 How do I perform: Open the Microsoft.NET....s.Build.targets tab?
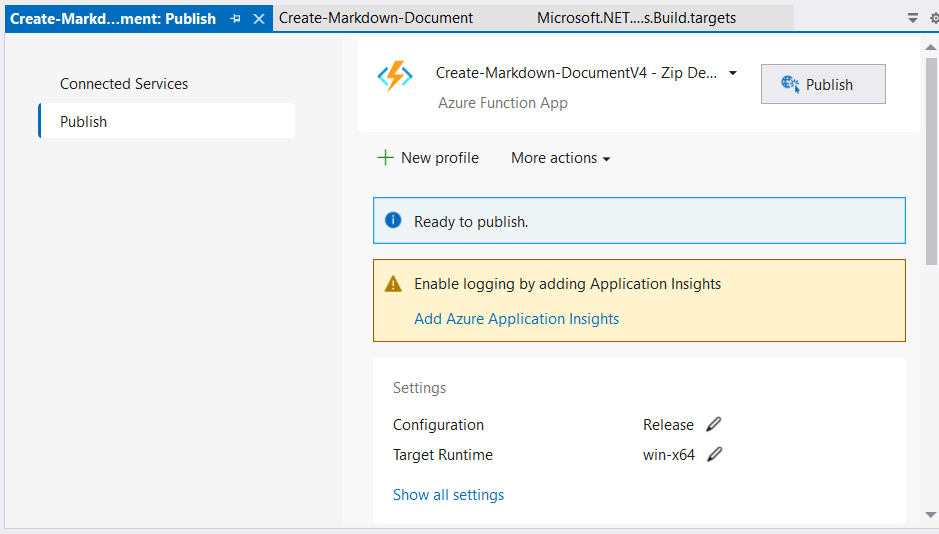636,19
